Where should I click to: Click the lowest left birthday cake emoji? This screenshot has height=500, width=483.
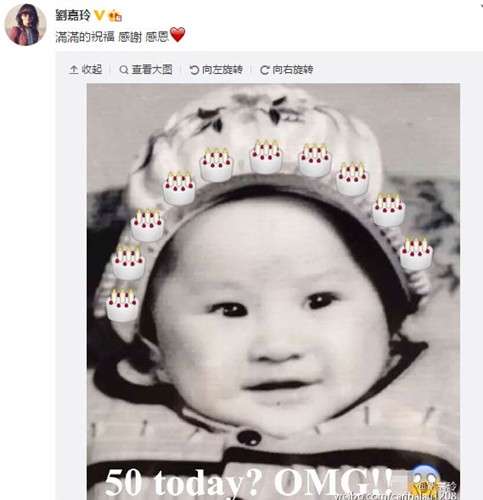(122, 305)
